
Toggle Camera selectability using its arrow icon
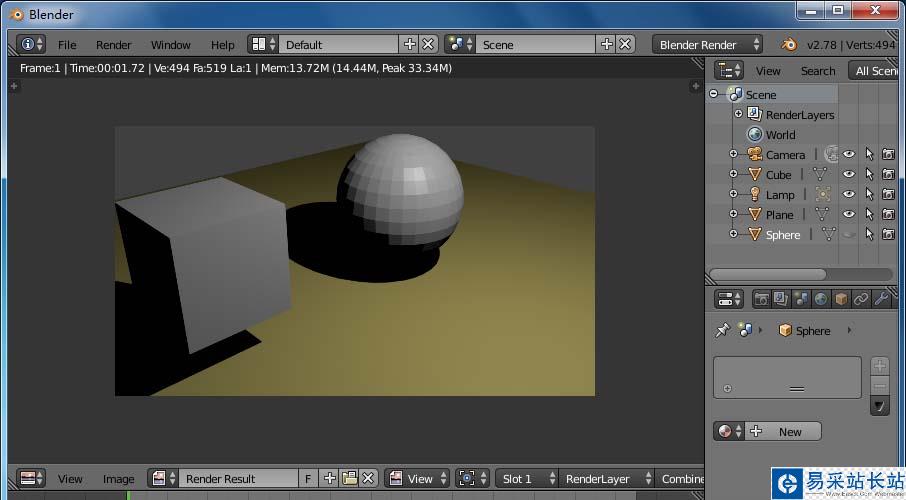(869, 155)
